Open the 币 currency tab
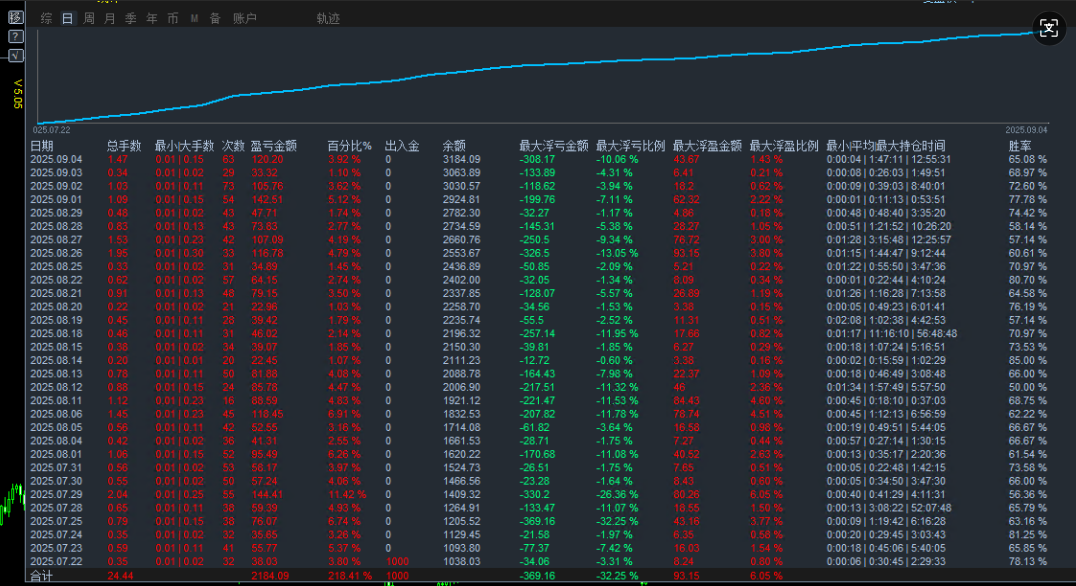 [173, 18]
